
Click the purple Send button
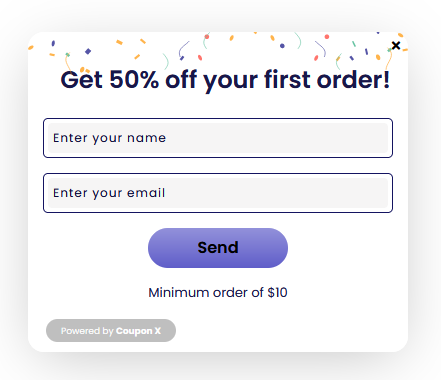[218, 248]
